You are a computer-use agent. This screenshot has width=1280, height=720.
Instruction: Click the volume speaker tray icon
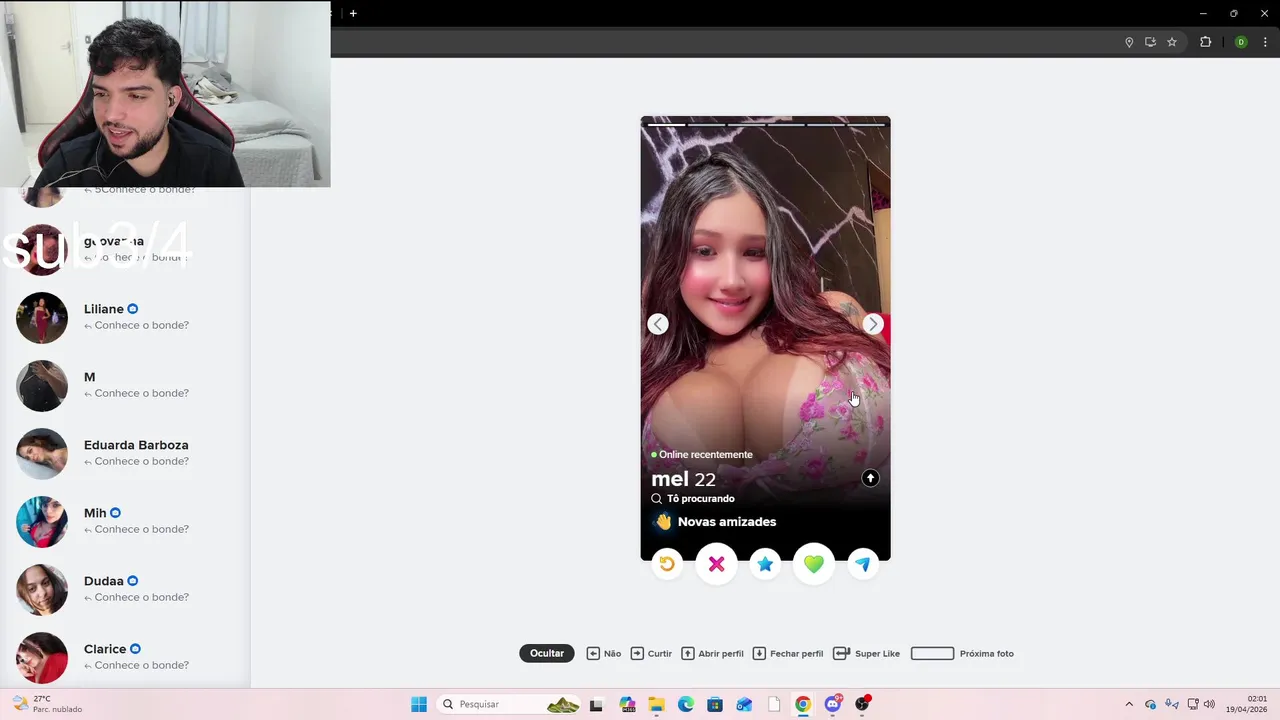(1209, 704)
